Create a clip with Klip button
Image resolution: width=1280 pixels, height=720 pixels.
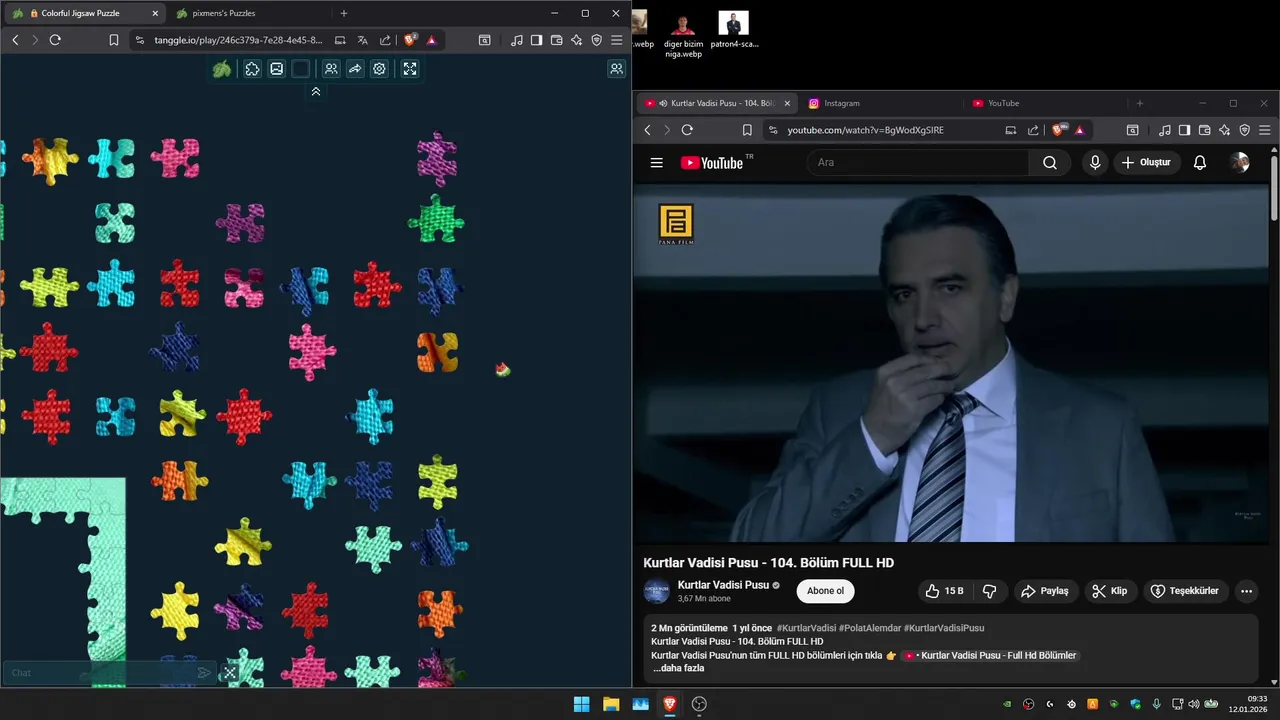pyautogui.click(x=1110, y=591)
